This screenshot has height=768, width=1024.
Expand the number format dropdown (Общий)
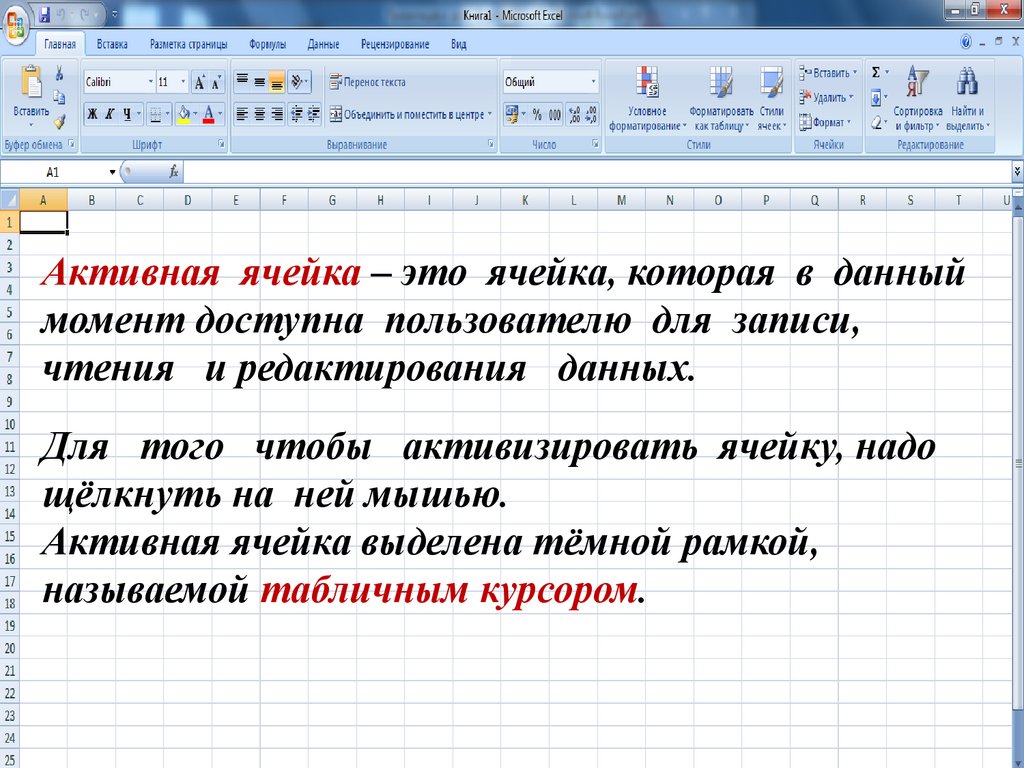click(x=593, y=82)
